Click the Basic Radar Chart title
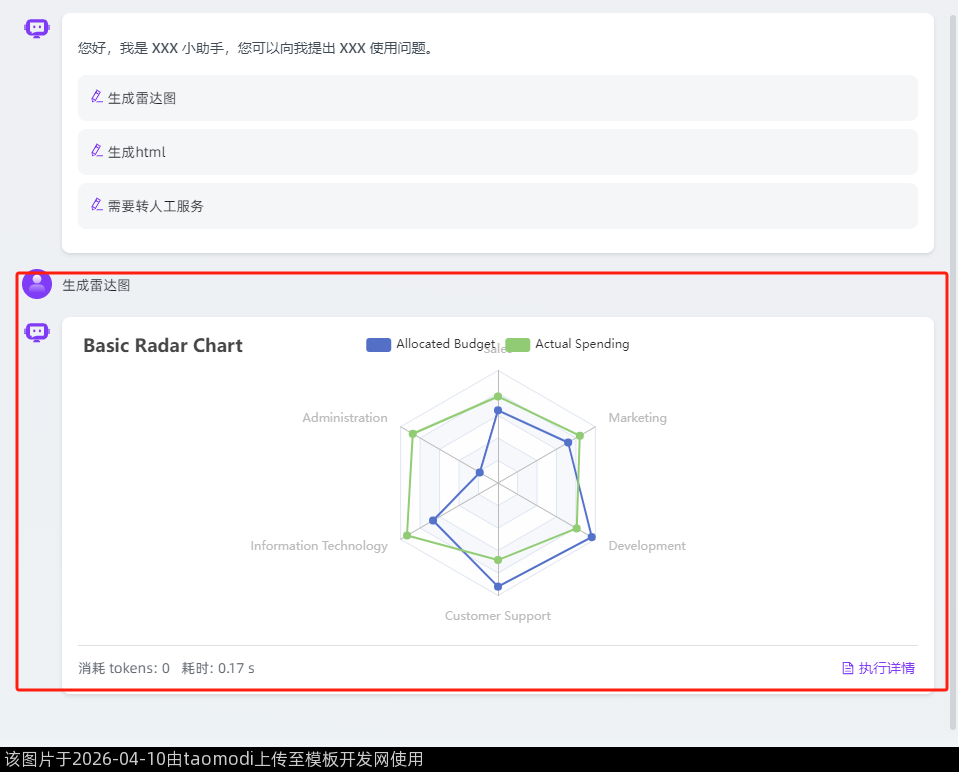Image resolution: width=959 pixels, height=772 pixels. [x=163, y=346]
